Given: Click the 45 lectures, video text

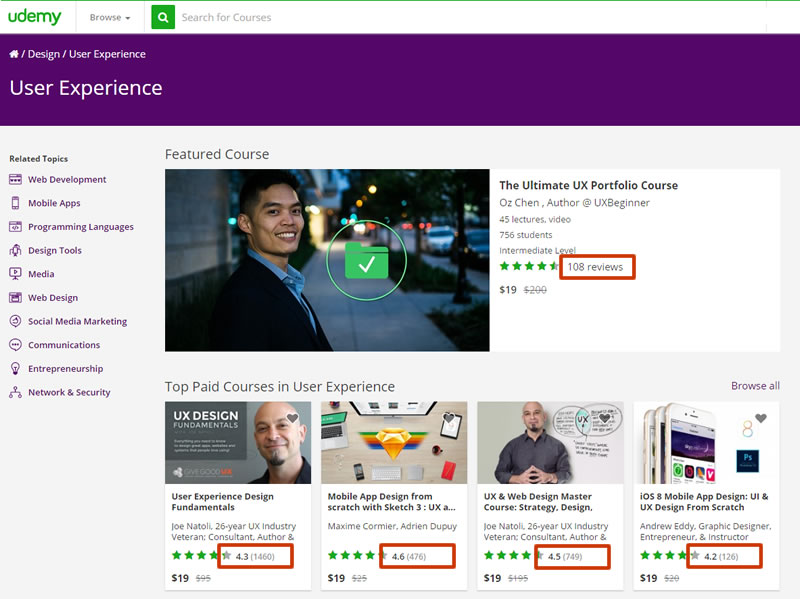Looking at the screenshot, I should coord(535,219).
